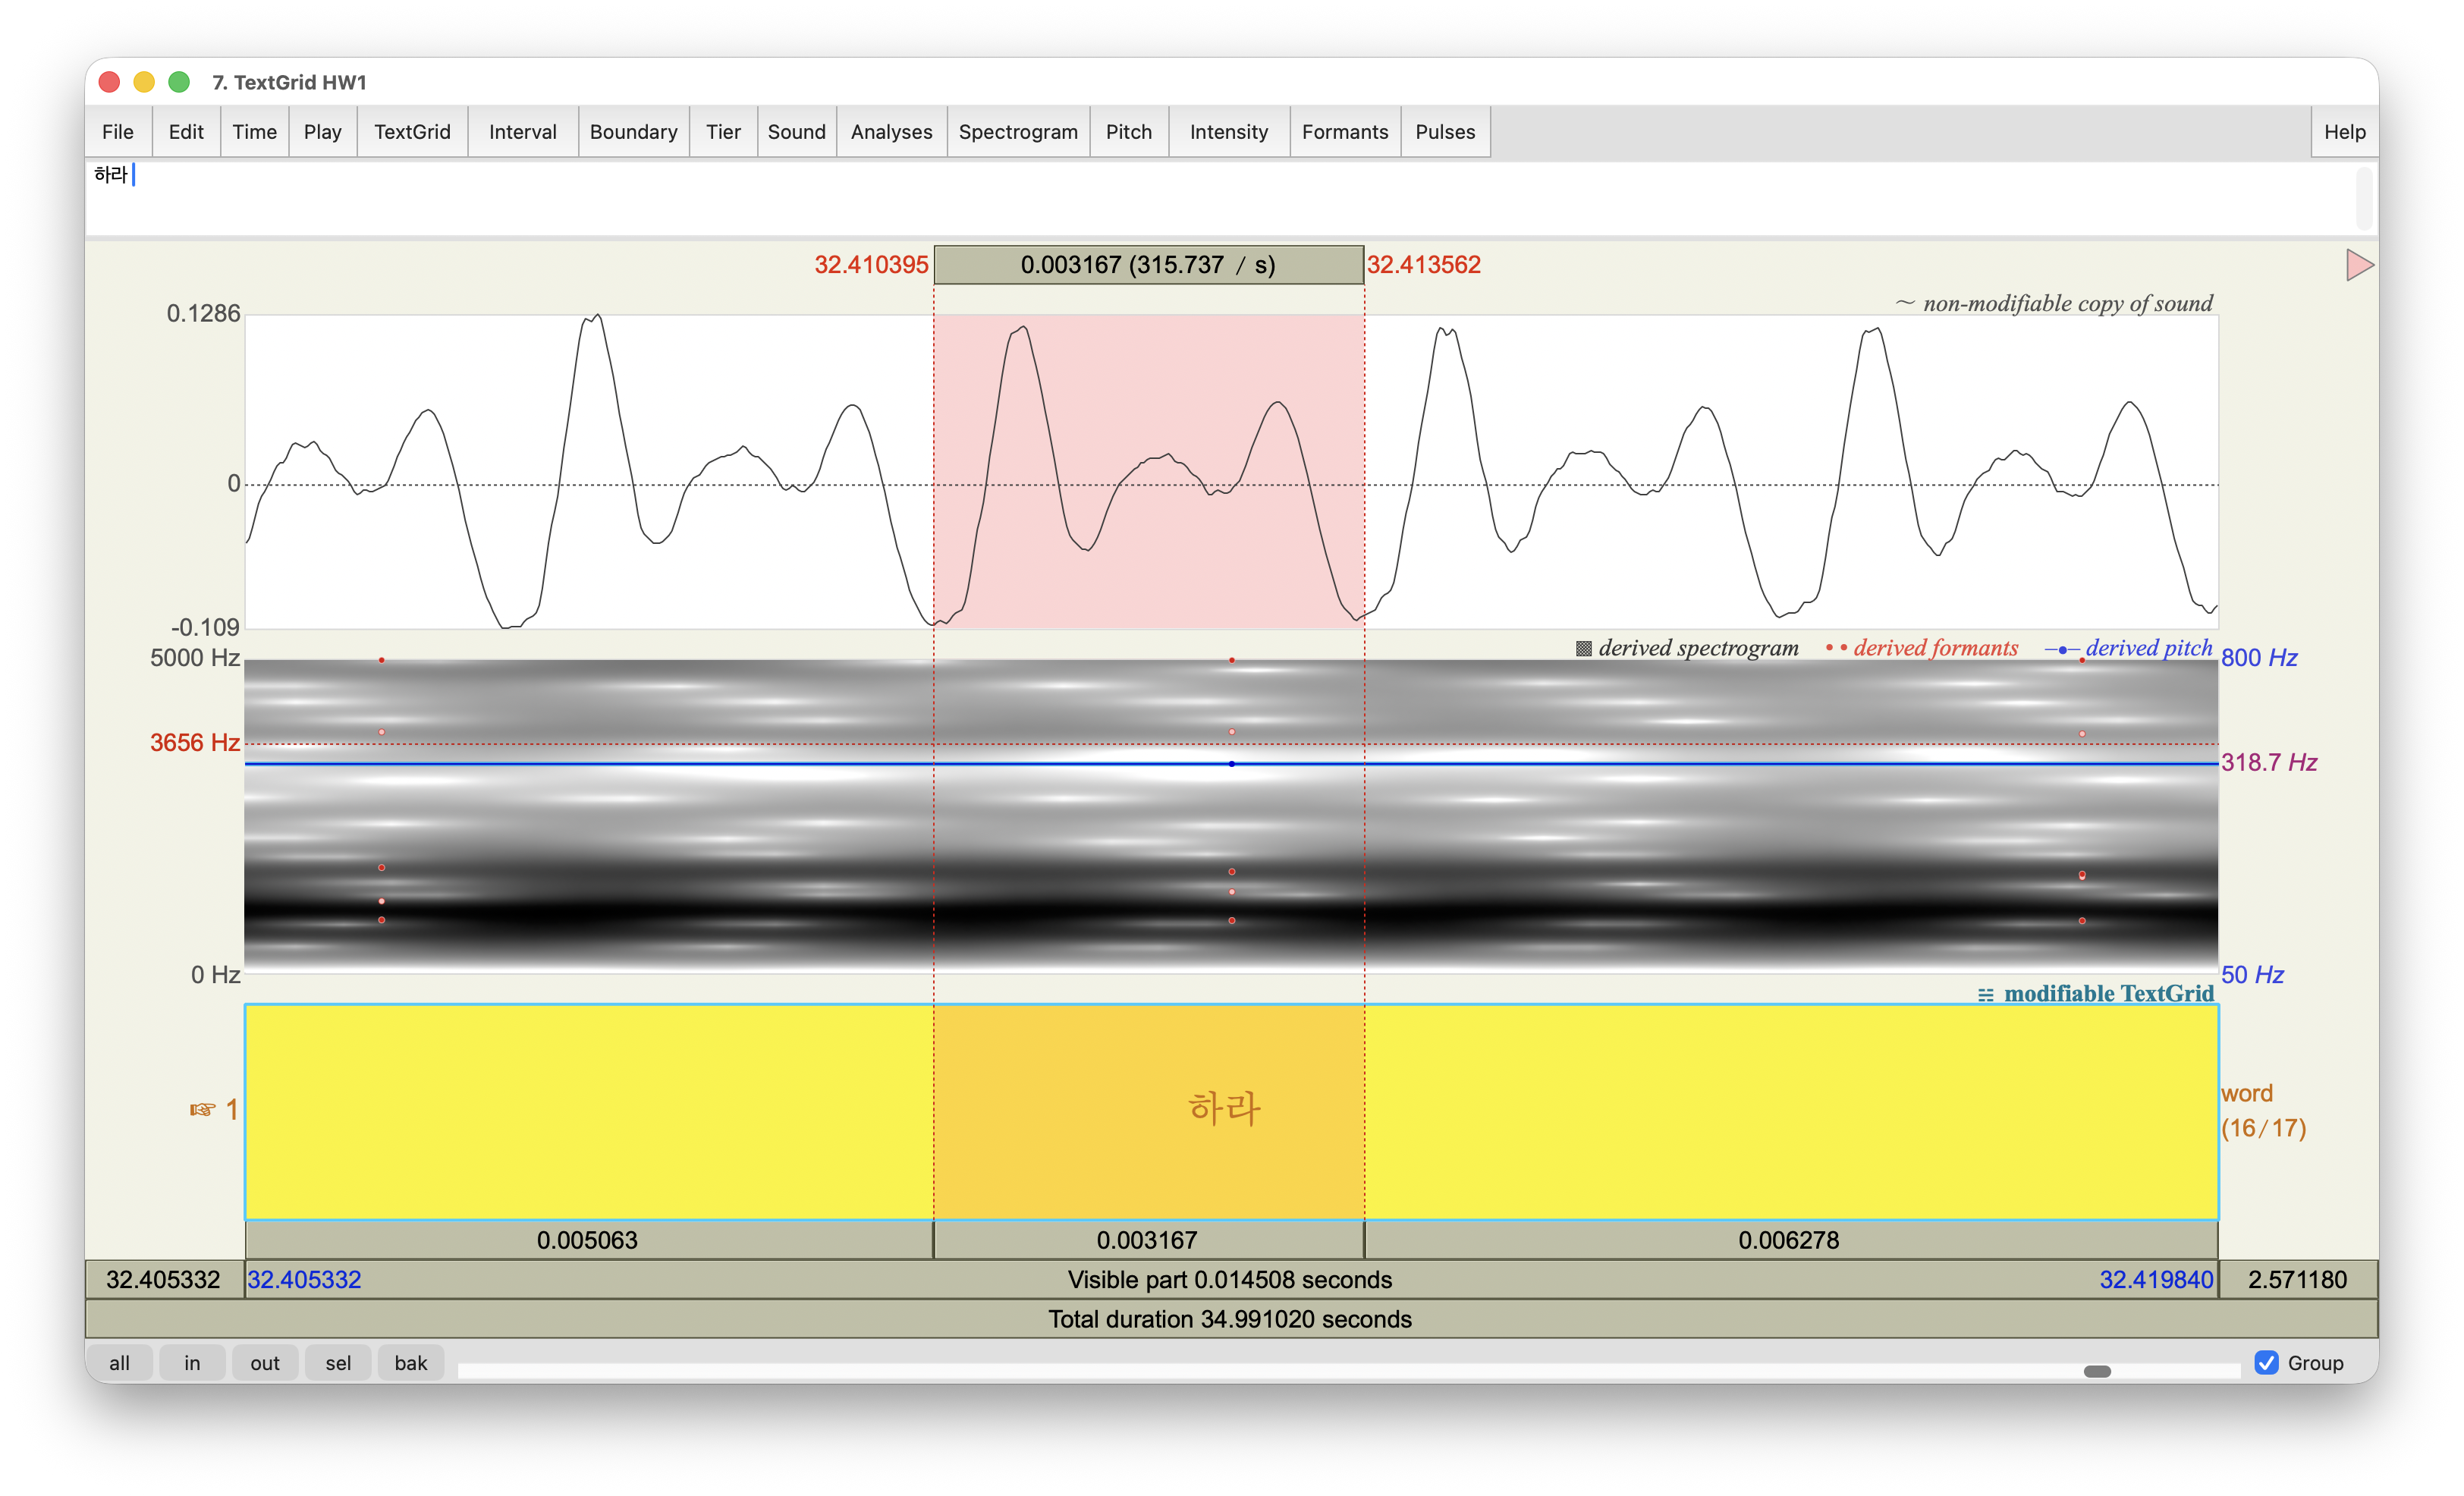The image size is (2464, 1496).
Task: Click the horizontal scrollbar thumb
Action: tap(2097, 1371)
